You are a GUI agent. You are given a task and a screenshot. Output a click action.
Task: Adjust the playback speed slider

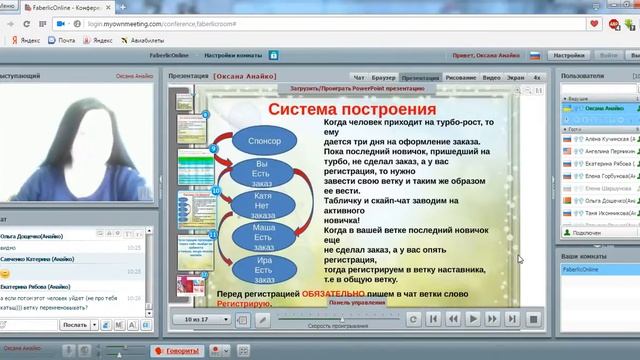pos(342,318)
